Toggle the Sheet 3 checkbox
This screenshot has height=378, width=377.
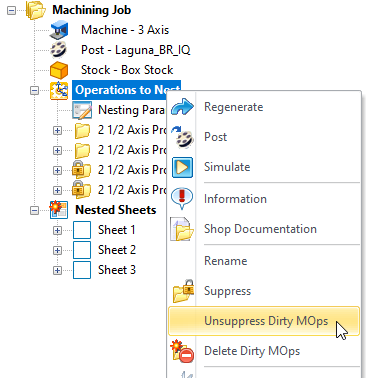click(82, 270)
